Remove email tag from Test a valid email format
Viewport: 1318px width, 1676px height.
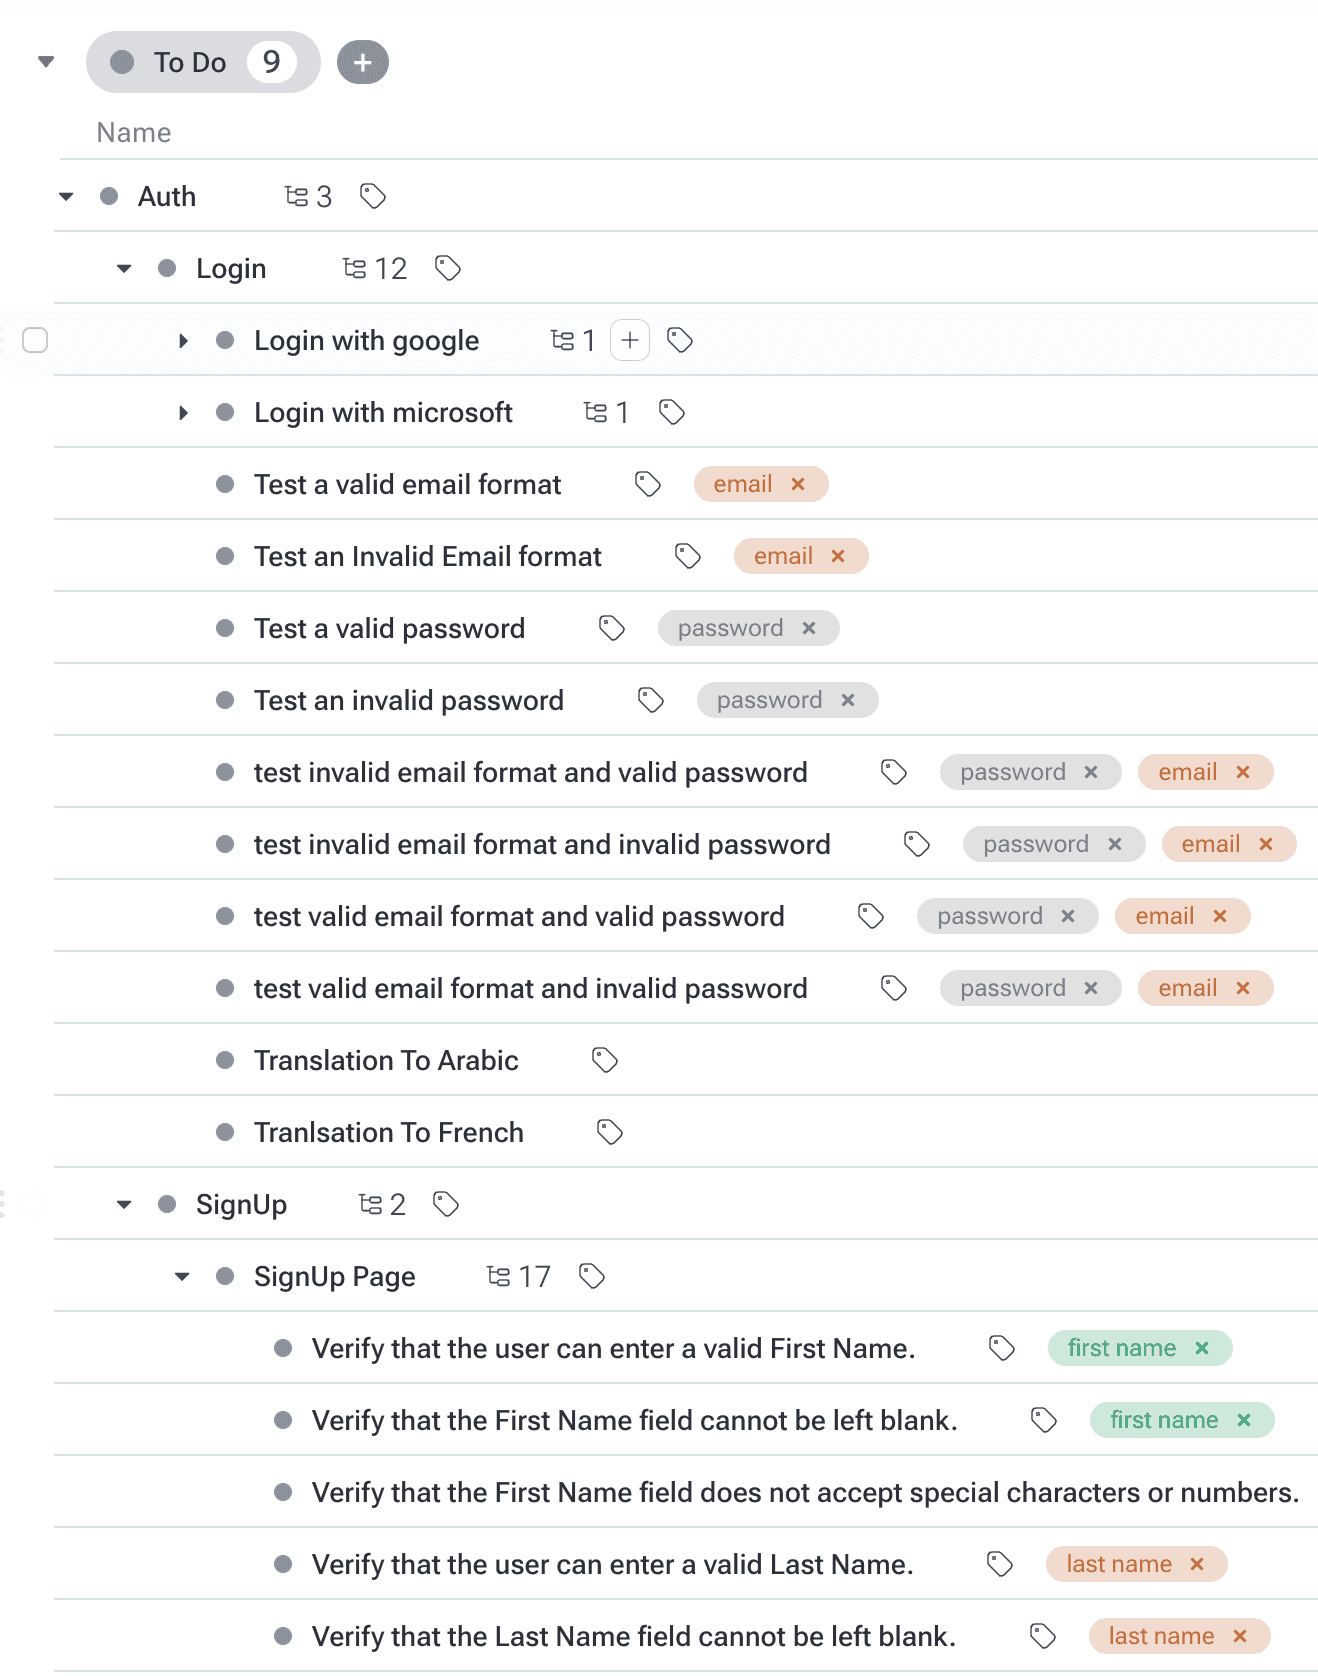tap(798, 484)
